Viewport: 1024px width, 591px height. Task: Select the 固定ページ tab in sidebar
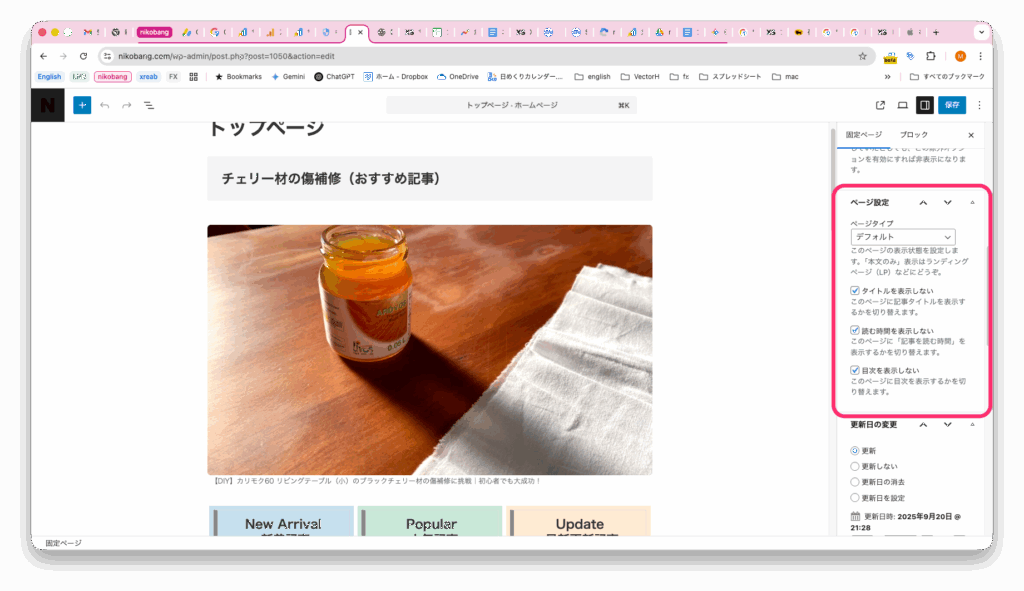(x=863, y=134)
